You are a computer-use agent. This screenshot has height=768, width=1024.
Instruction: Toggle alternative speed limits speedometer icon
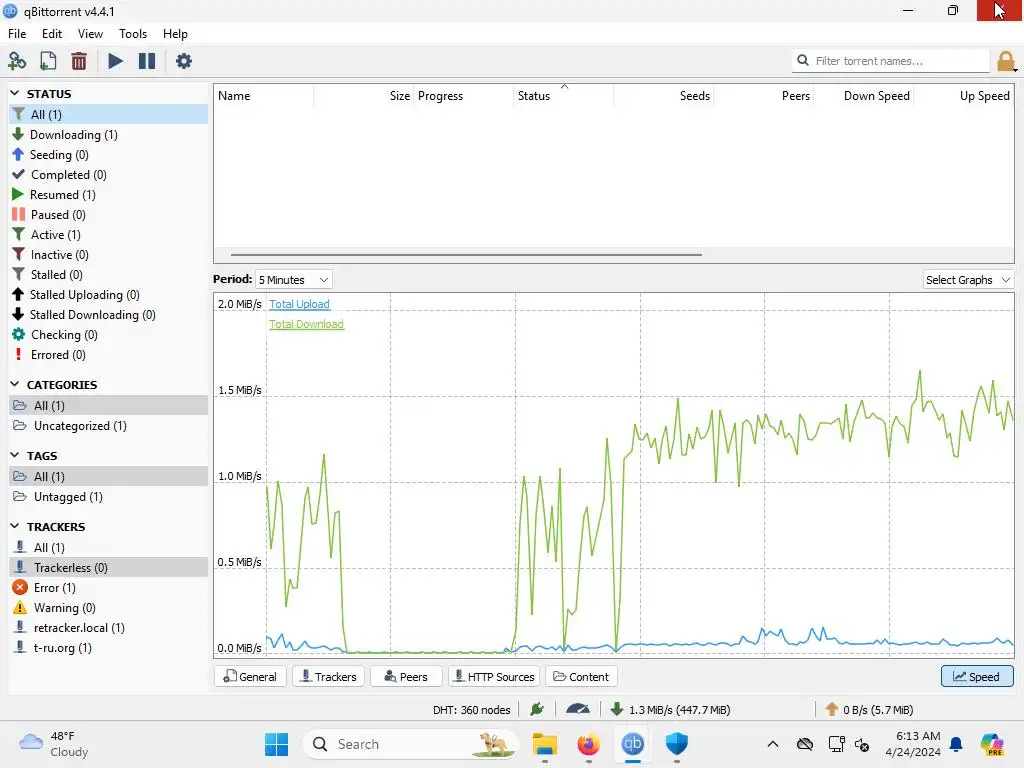578,709
